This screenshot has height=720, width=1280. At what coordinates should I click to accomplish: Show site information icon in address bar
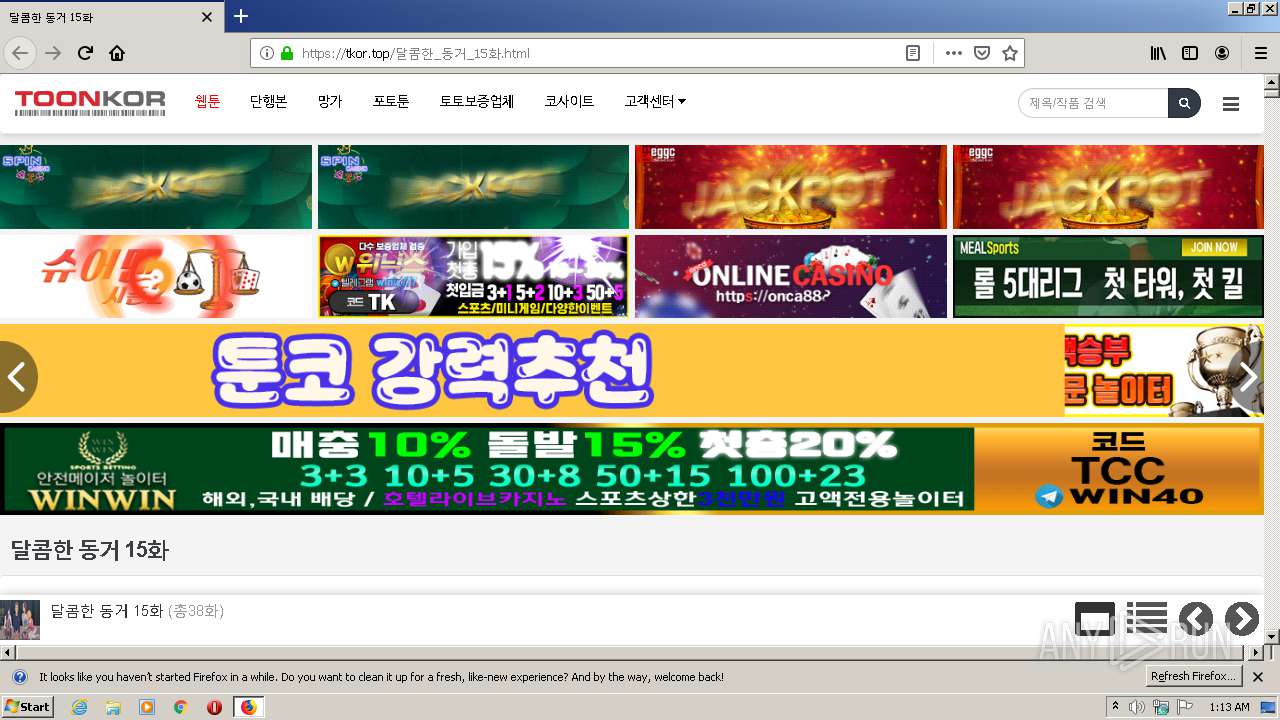pos(267,53)
